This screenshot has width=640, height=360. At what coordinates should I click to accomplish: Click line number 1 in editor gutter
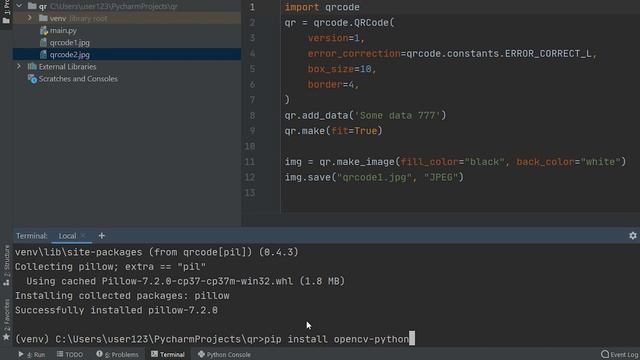click(x=252, y=7)
